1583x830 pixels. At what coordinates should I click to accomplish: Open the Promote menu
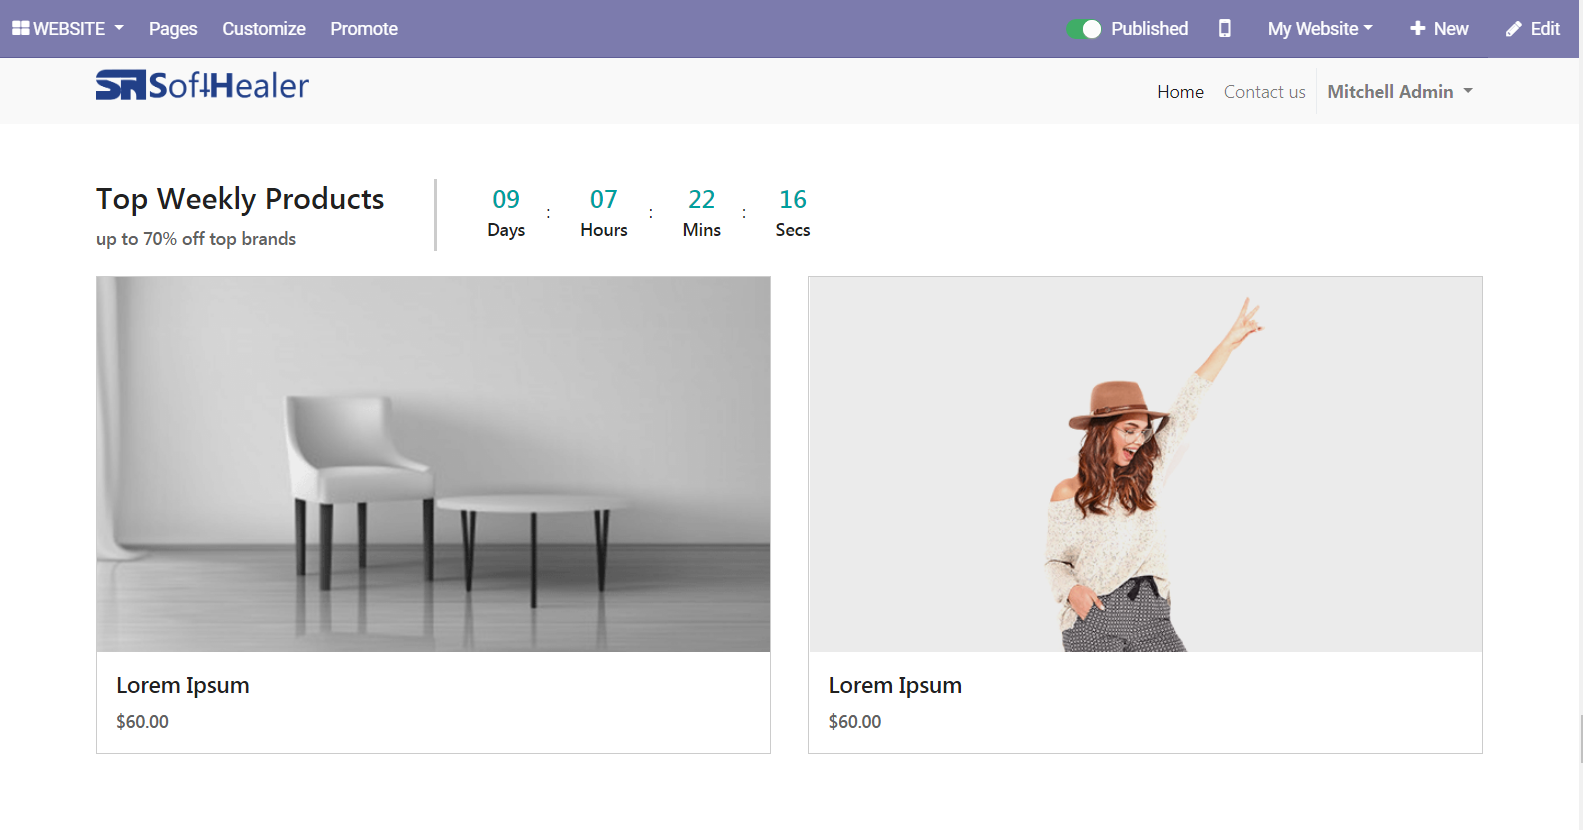364,29
